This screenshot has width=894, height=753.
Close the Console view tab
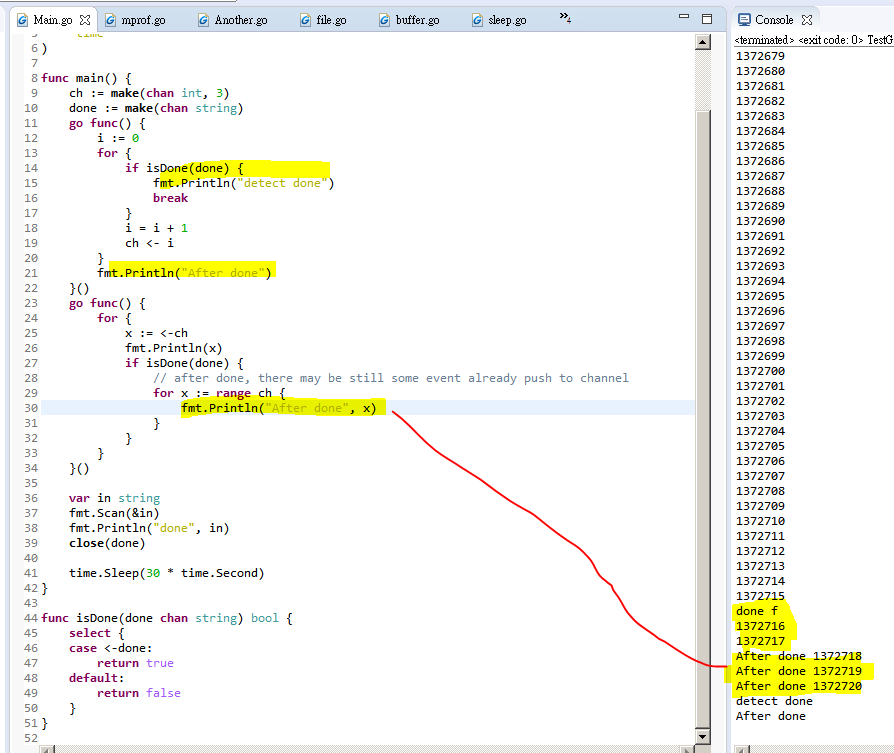click(807, 20)
